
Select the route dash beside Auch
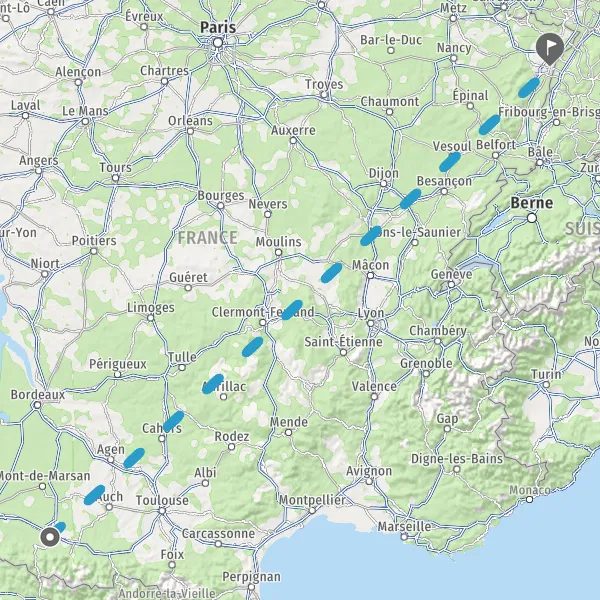(94, 495)
